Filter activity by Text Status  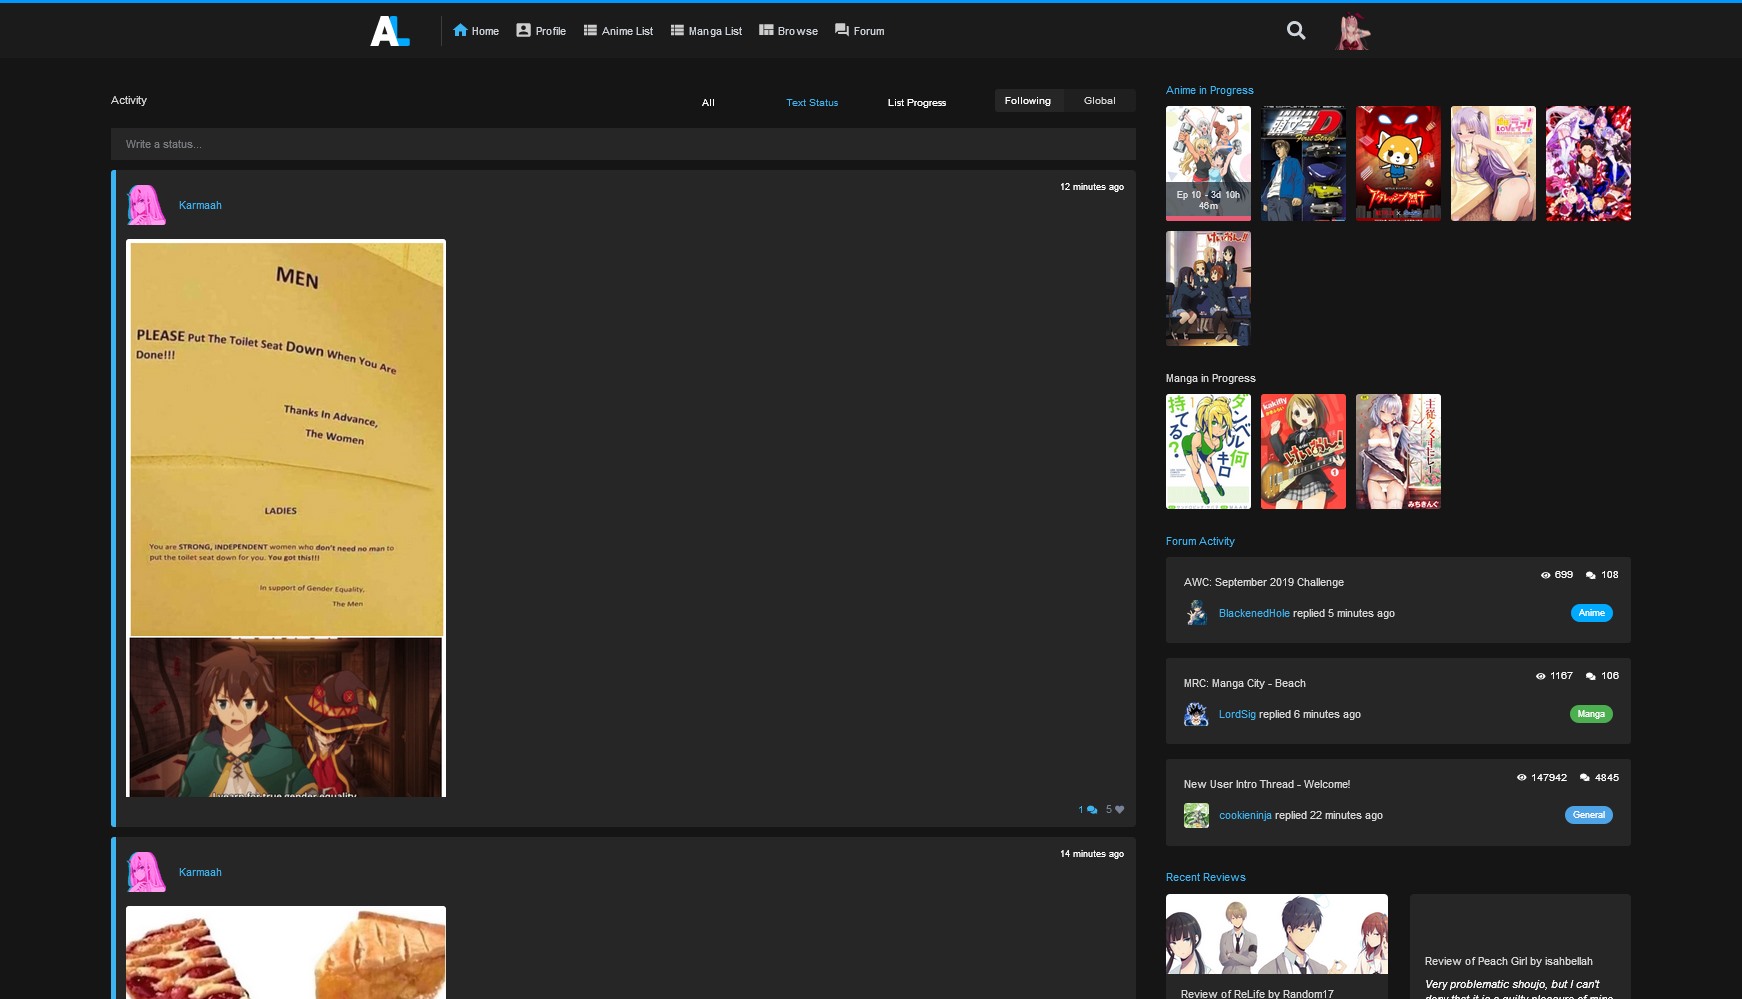coord(812,103)
